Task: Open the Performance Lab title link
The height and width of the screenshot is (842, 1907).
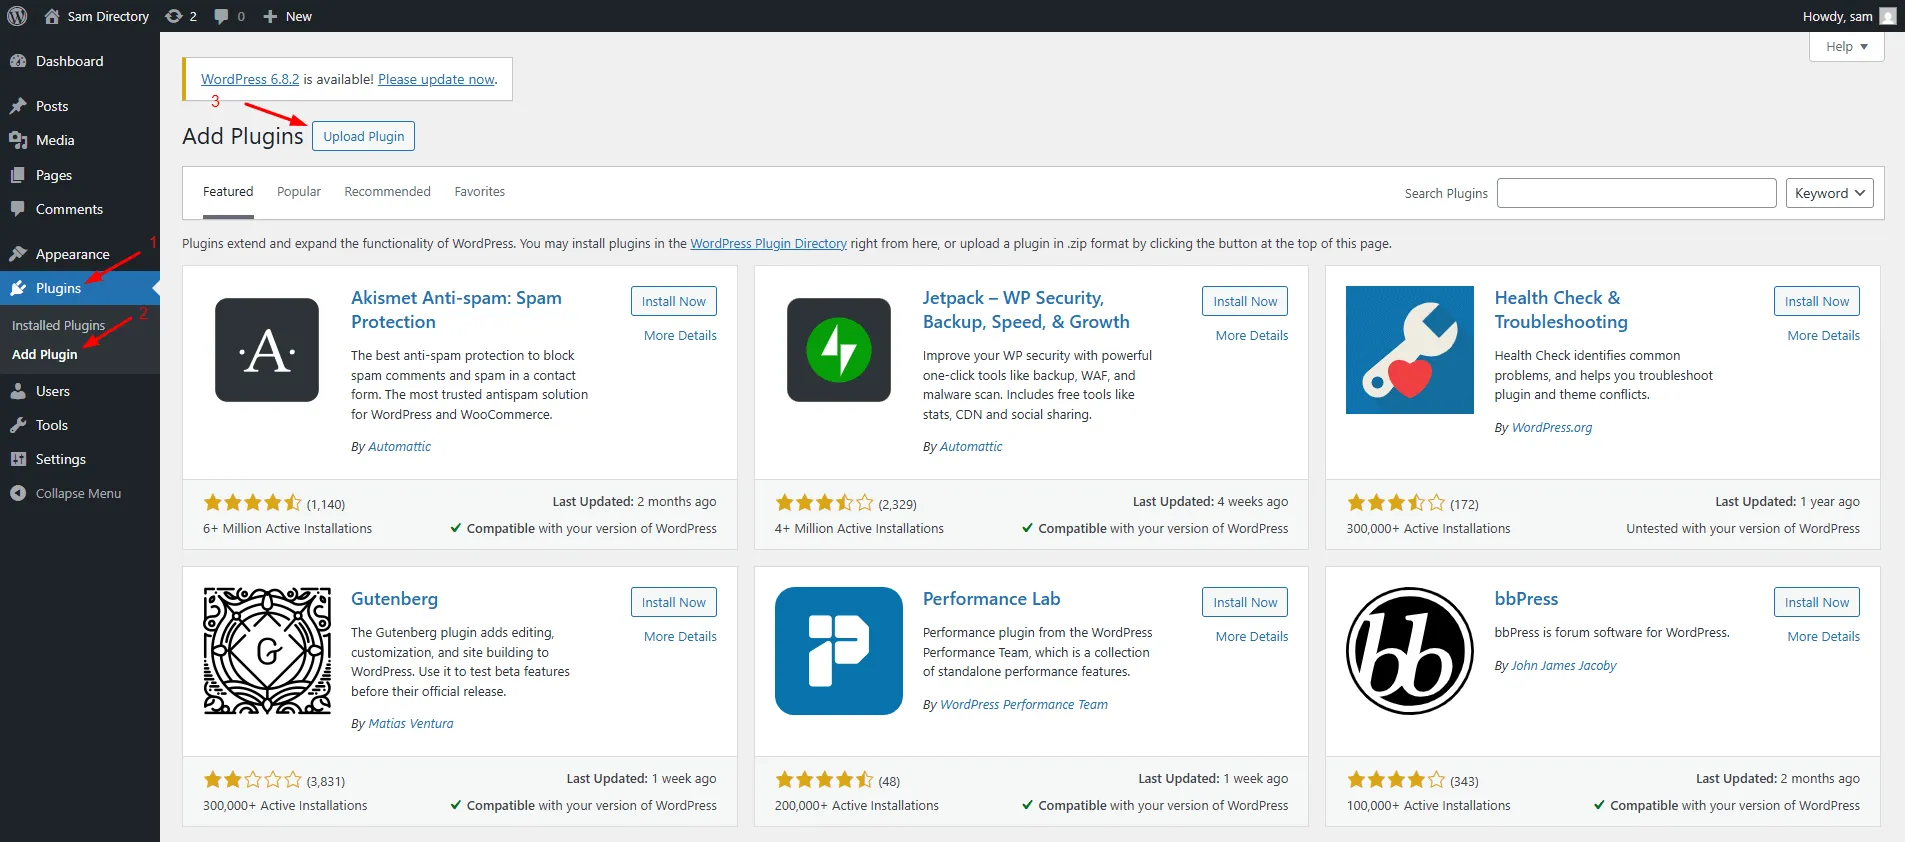Action: (991, 599)
